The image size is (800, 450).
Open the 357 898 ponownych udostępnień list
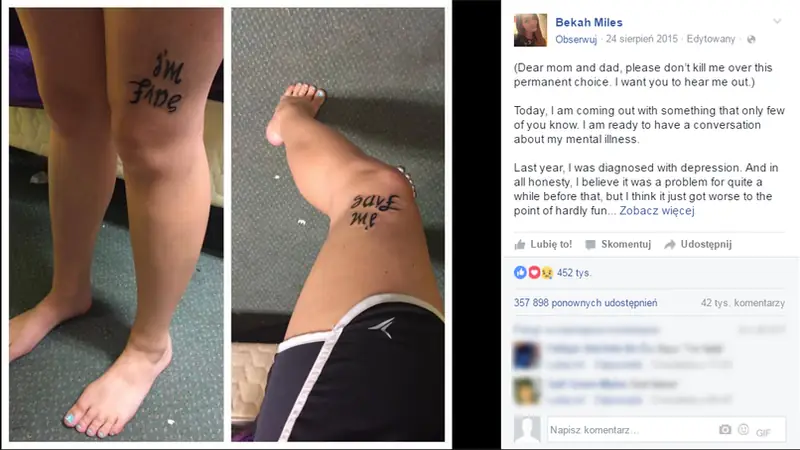tap(585, 303)
